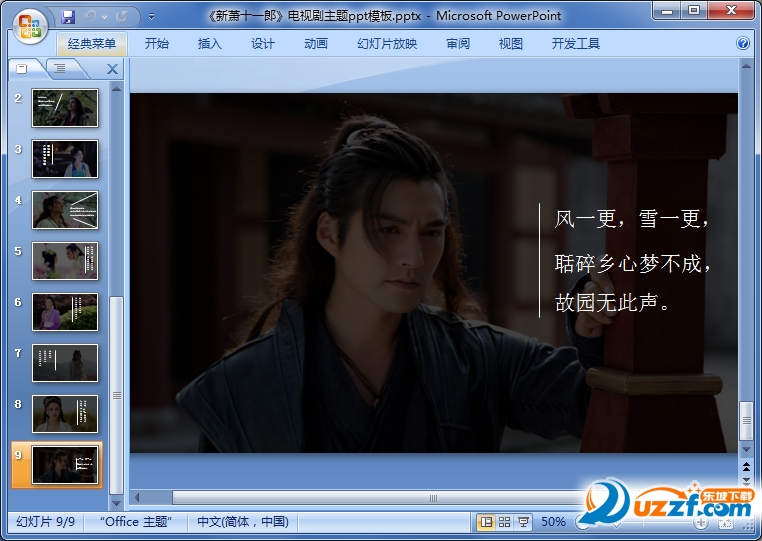The height and width of the screenshot is (541, 762).
Task: Select slide 7 thumbnail
Action: [65, 363]
